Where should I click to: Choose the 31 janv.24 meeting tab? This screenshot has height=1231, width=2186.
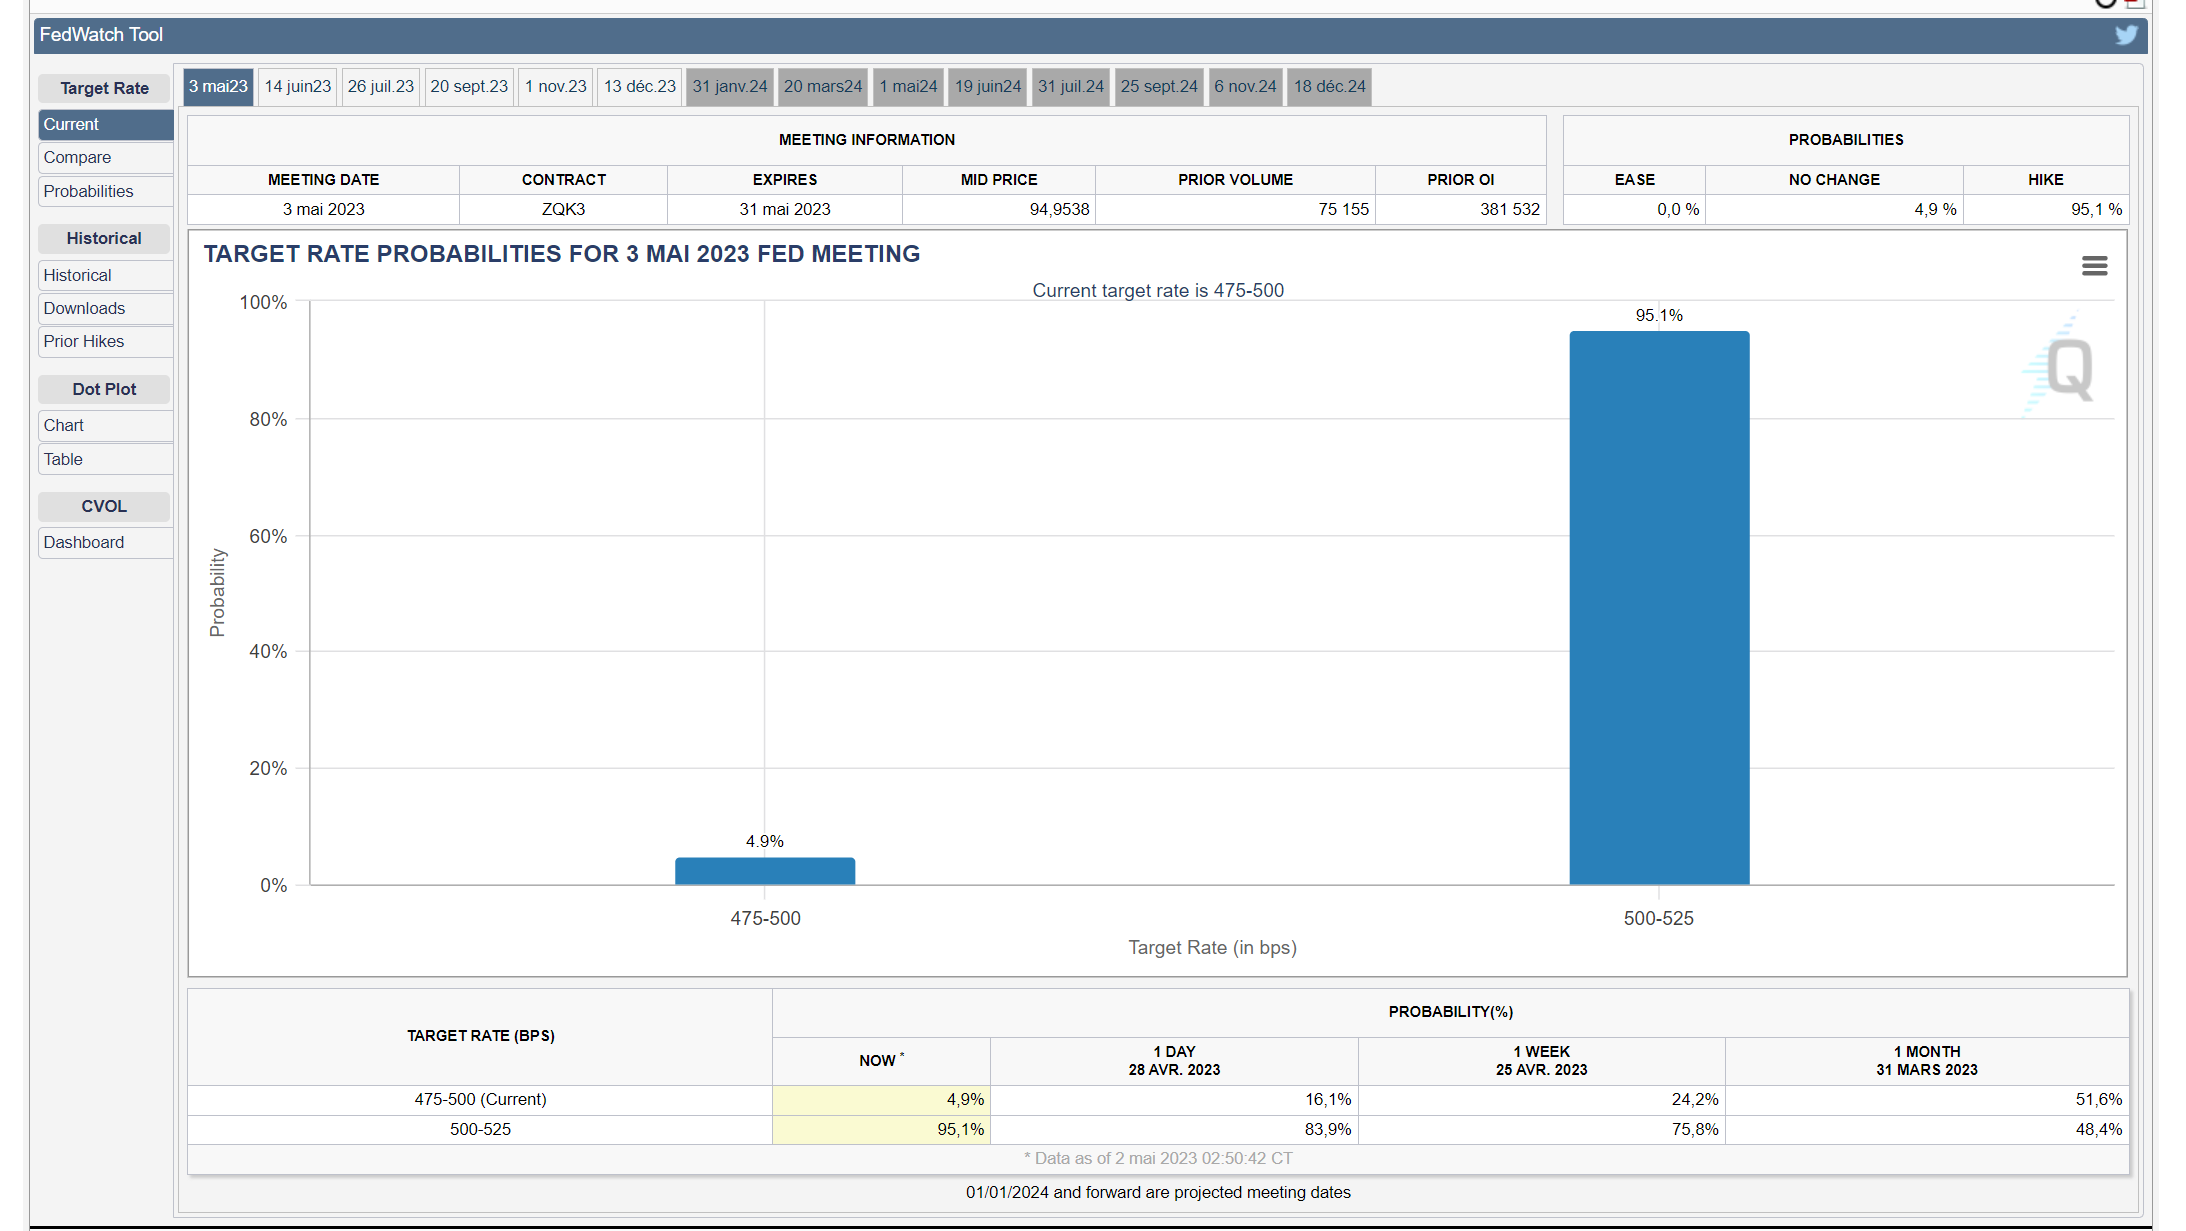729,87
